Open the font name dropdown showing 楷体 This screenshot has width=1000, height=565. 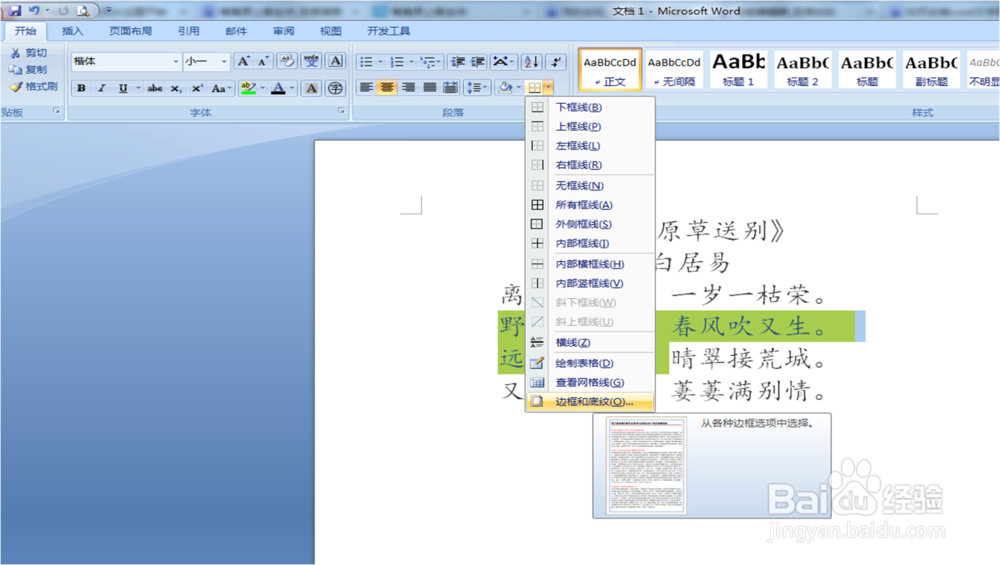pos(176,62)
